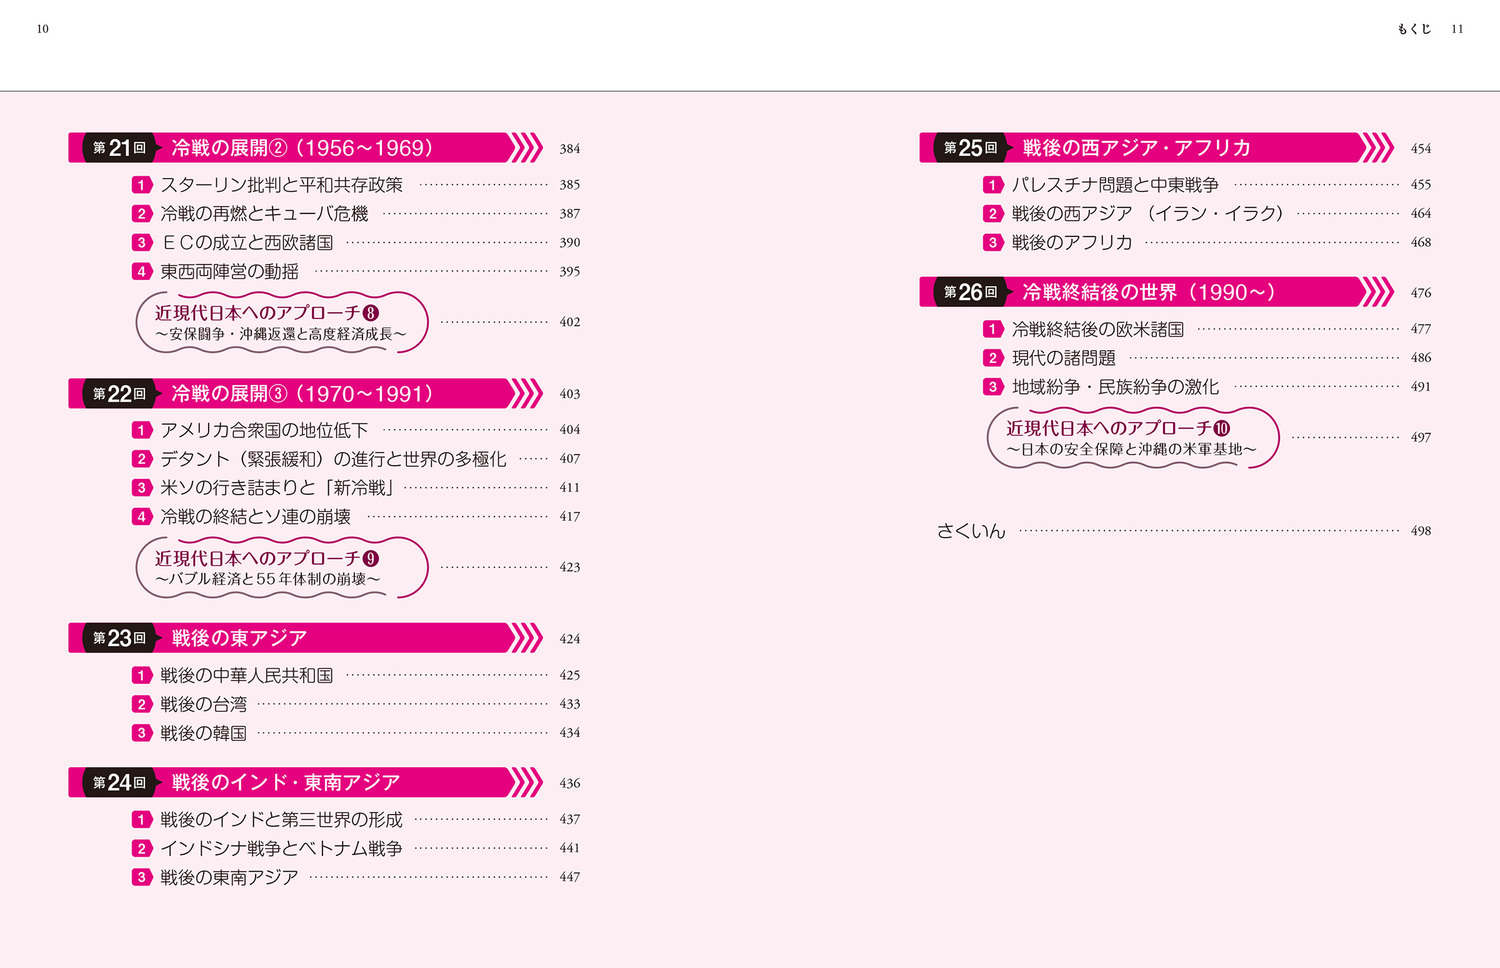Select entry 米ソの行き詰まりと「新冷戦」

coord(280,488)
